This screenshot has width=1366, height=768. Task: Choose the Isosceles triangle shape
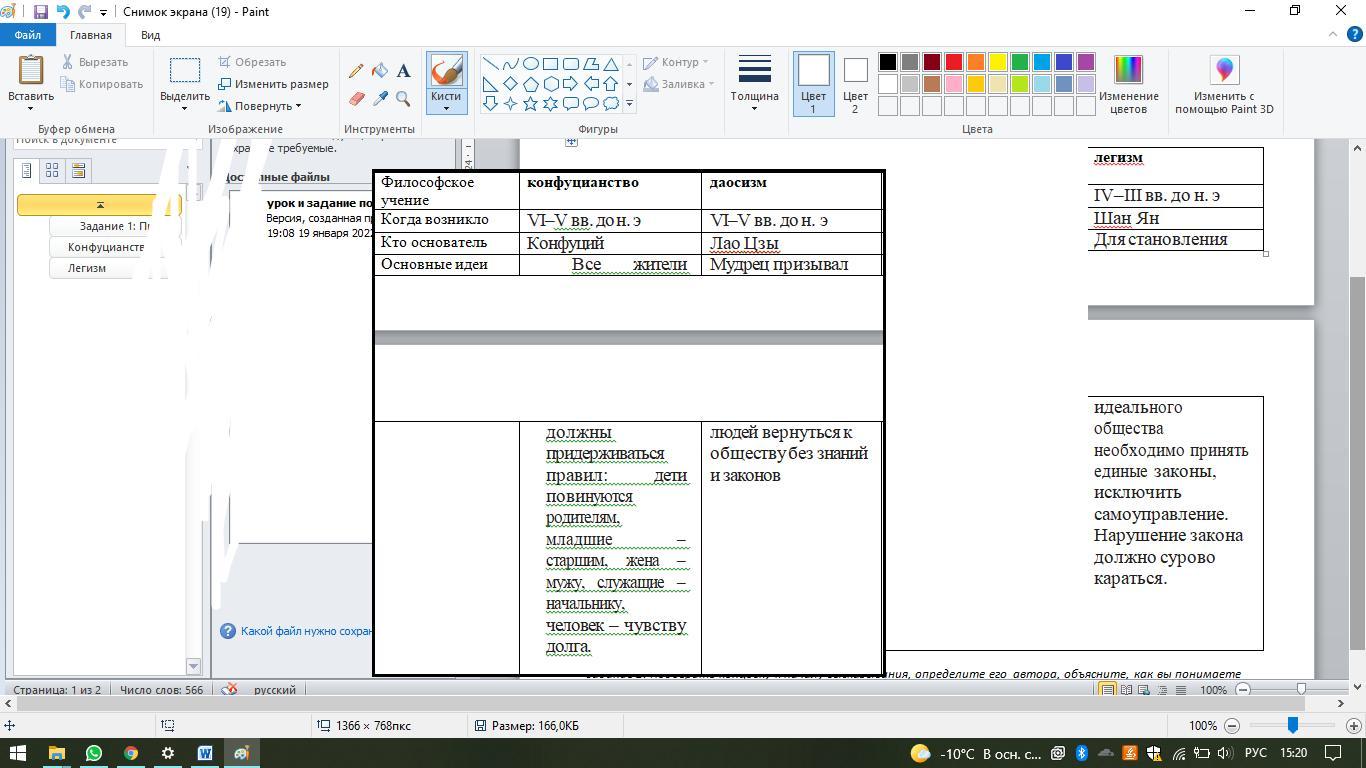pos(611,64)
